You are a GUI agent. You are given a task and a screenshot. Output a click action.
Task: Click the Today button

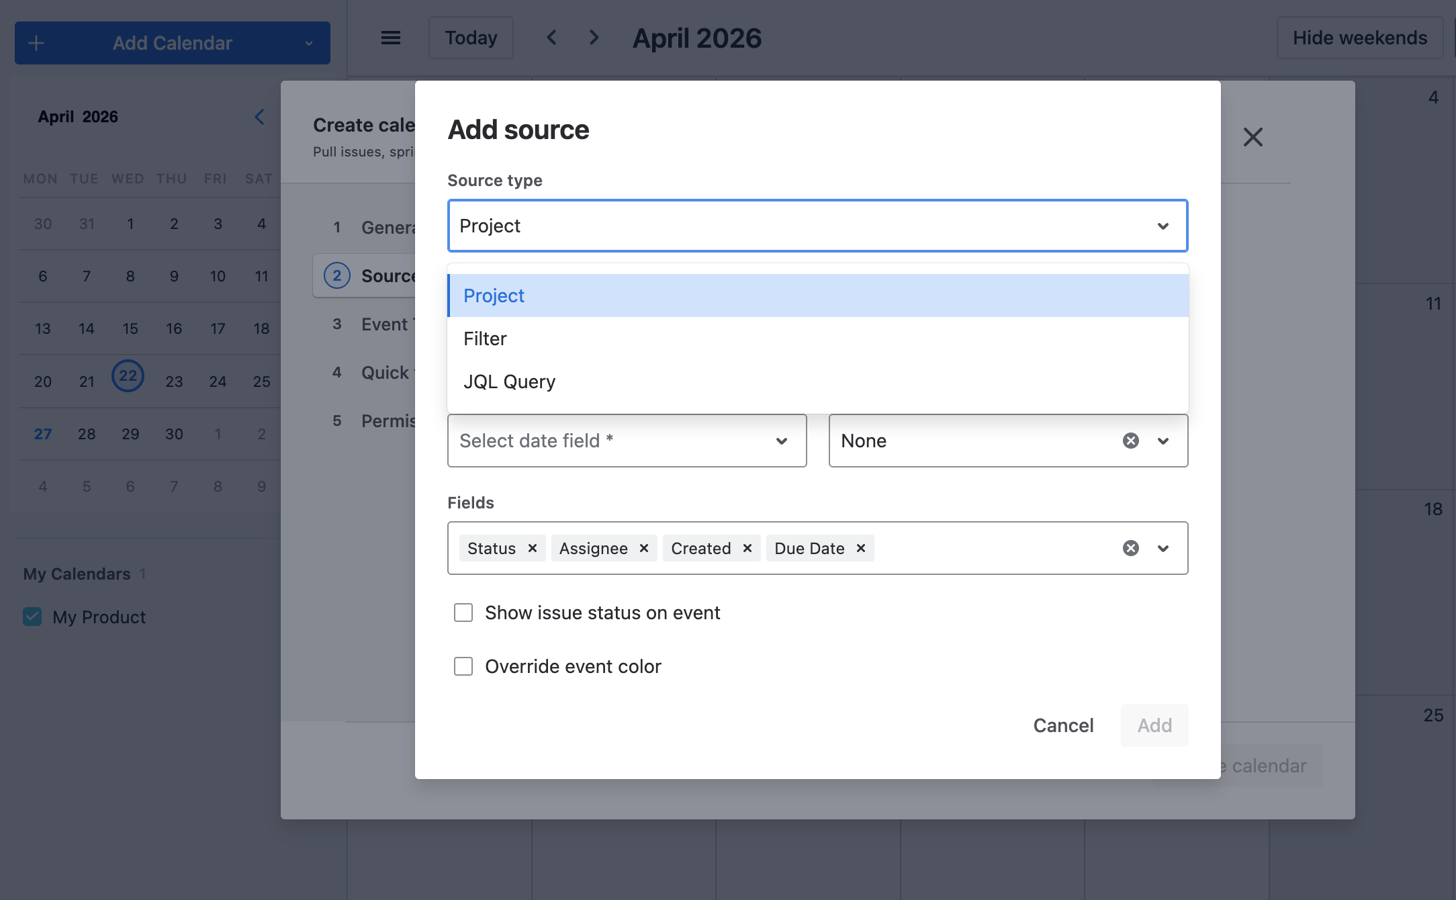[470, 38]
